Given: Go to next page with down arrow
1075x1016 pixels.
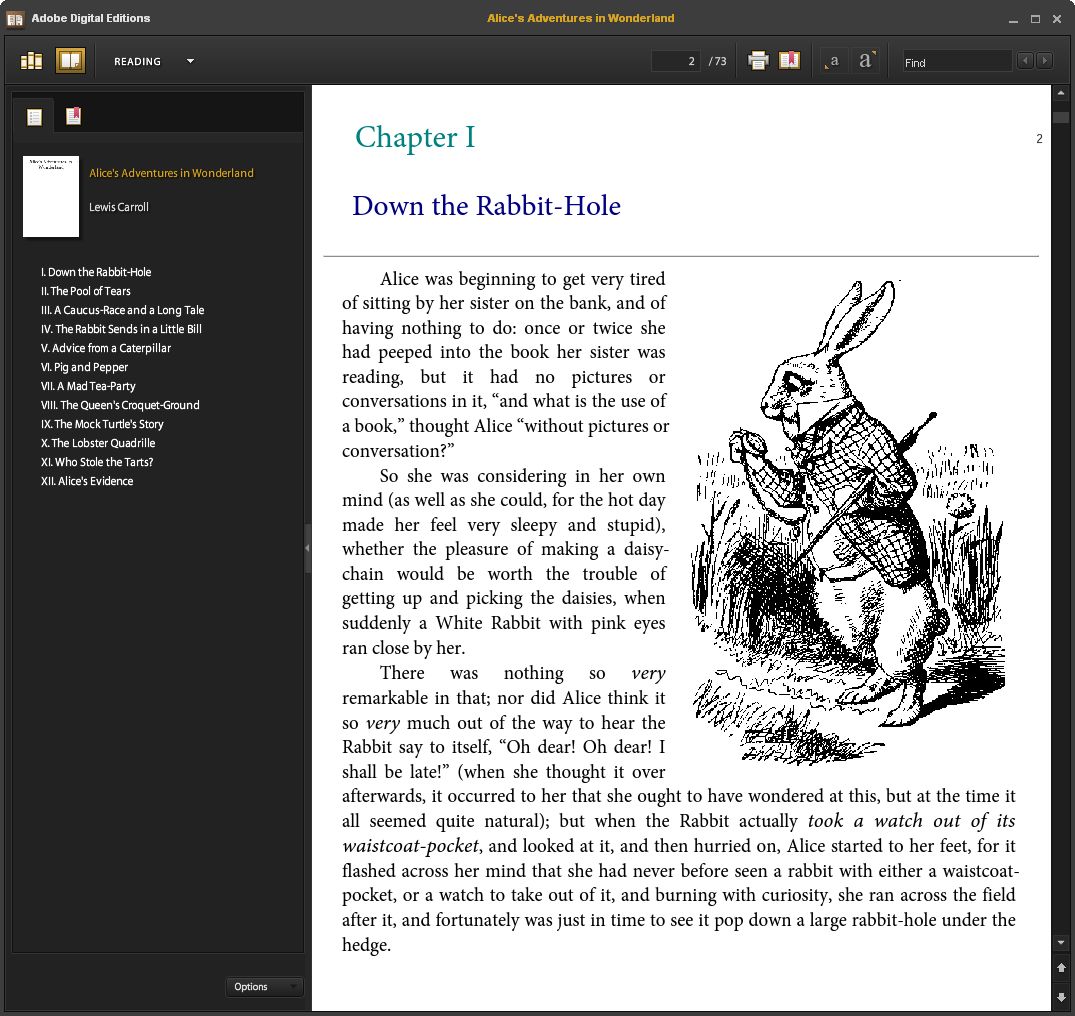Looking at the screenshot, I should tap(1061, 996).
